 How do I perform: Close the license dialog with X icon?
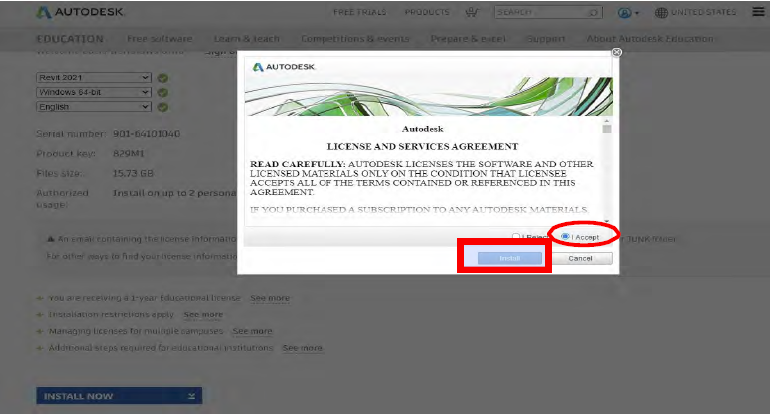616,52
